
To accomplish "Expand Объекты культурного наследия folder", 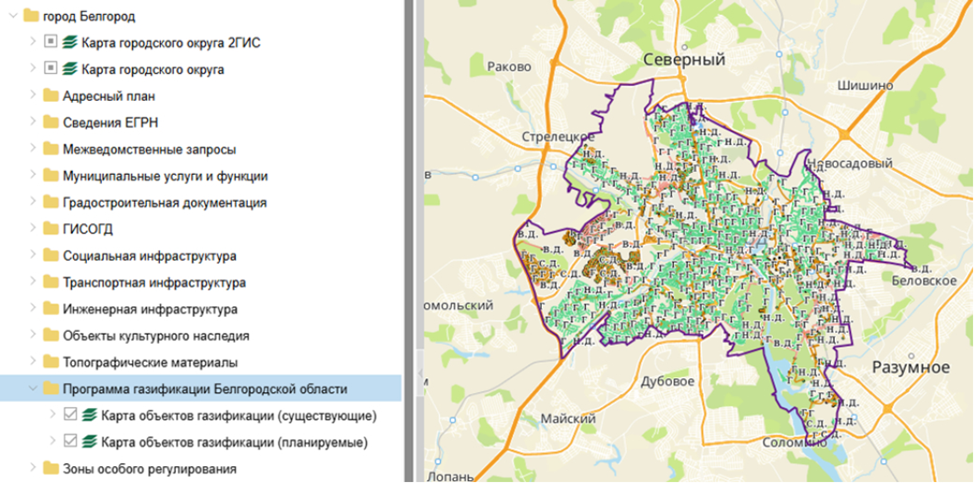I will click(x=34, y=336).
